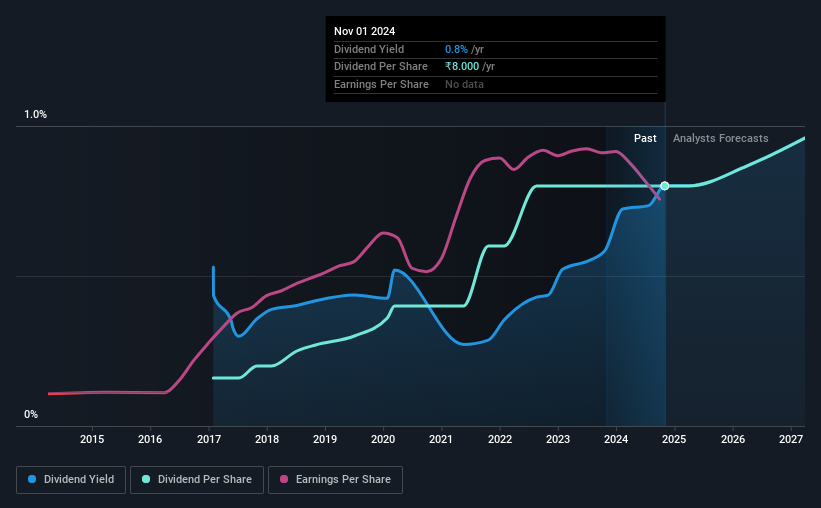
Task: Click the 2025 x-axis label
Action: pos(674,439)
